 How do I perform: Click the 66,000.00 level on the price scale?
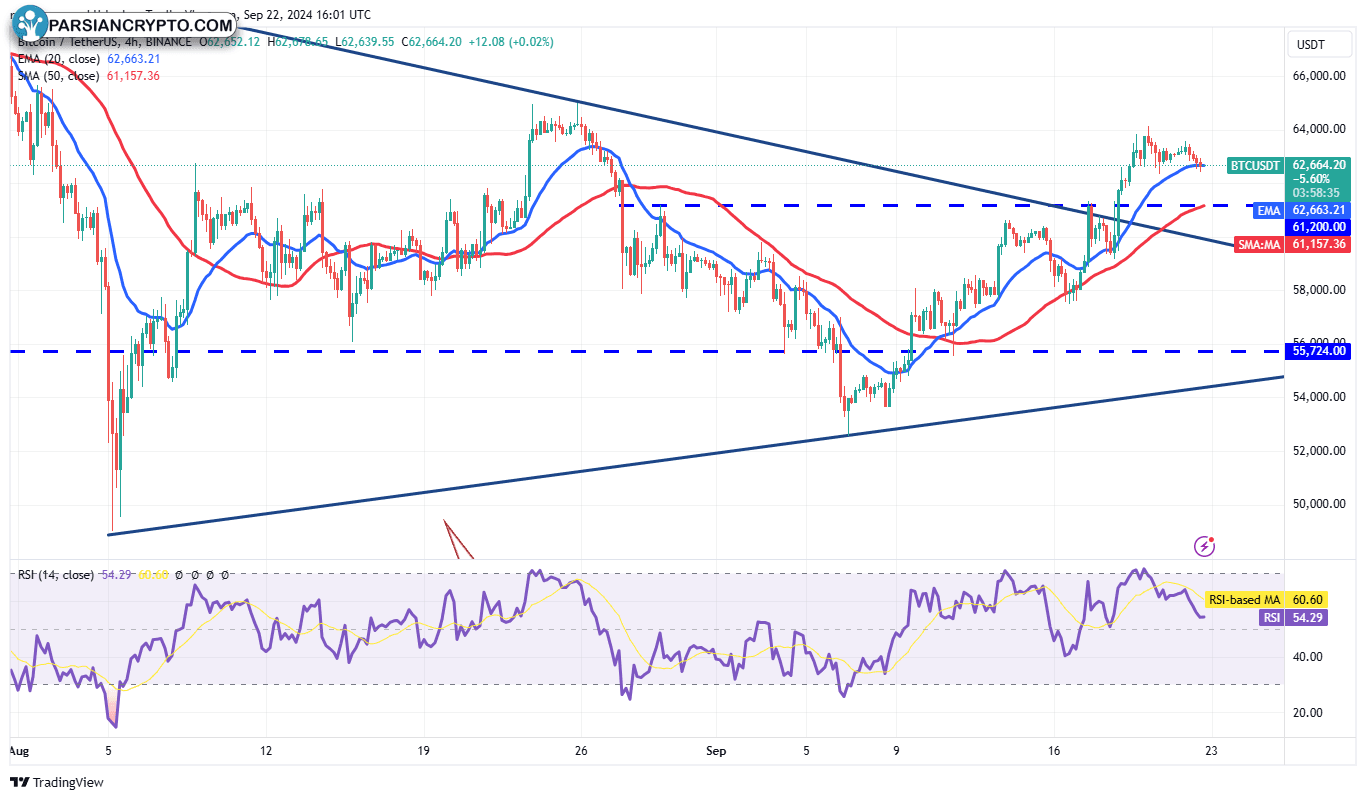[1318, 76]
